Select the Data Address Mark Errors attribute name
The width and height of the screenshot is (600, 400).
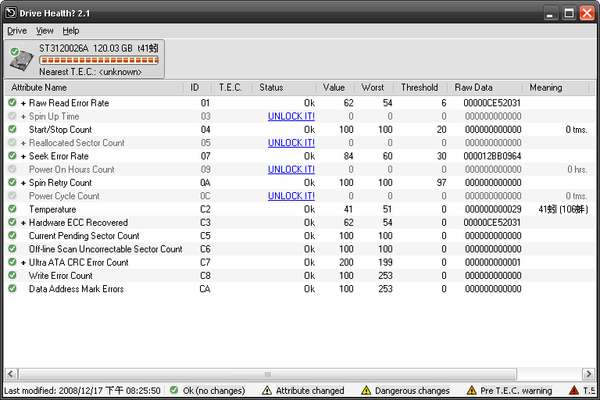coord(76,289)
